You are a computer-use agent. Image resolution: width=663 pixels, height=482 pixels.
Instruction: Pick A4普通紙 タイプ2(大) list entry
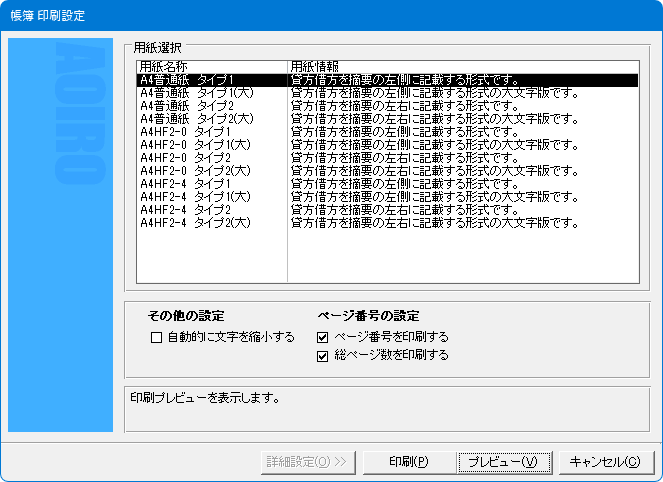point(194,118)
